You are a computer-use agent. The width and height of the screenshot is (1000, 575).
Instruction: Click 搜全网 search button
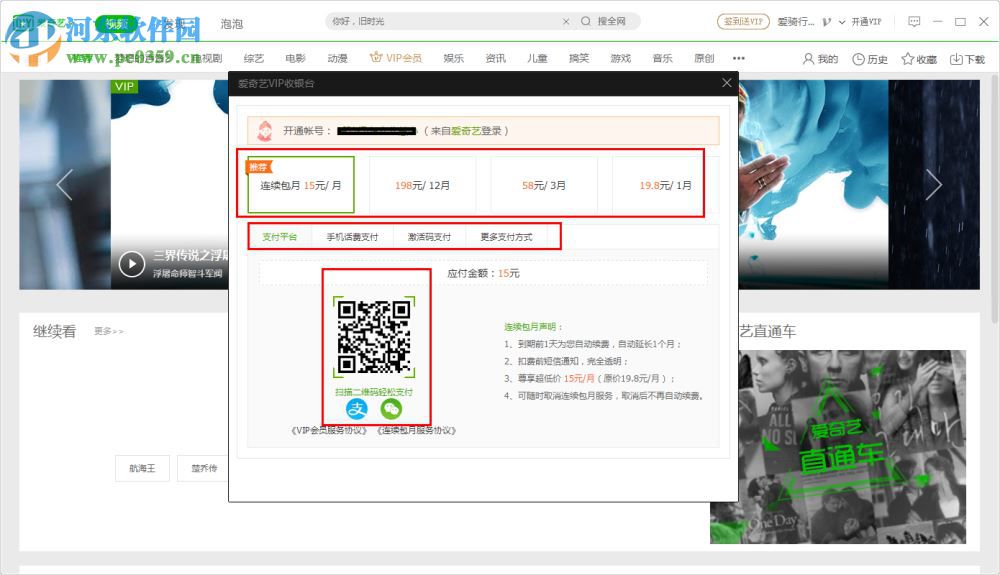pos(611,22)
